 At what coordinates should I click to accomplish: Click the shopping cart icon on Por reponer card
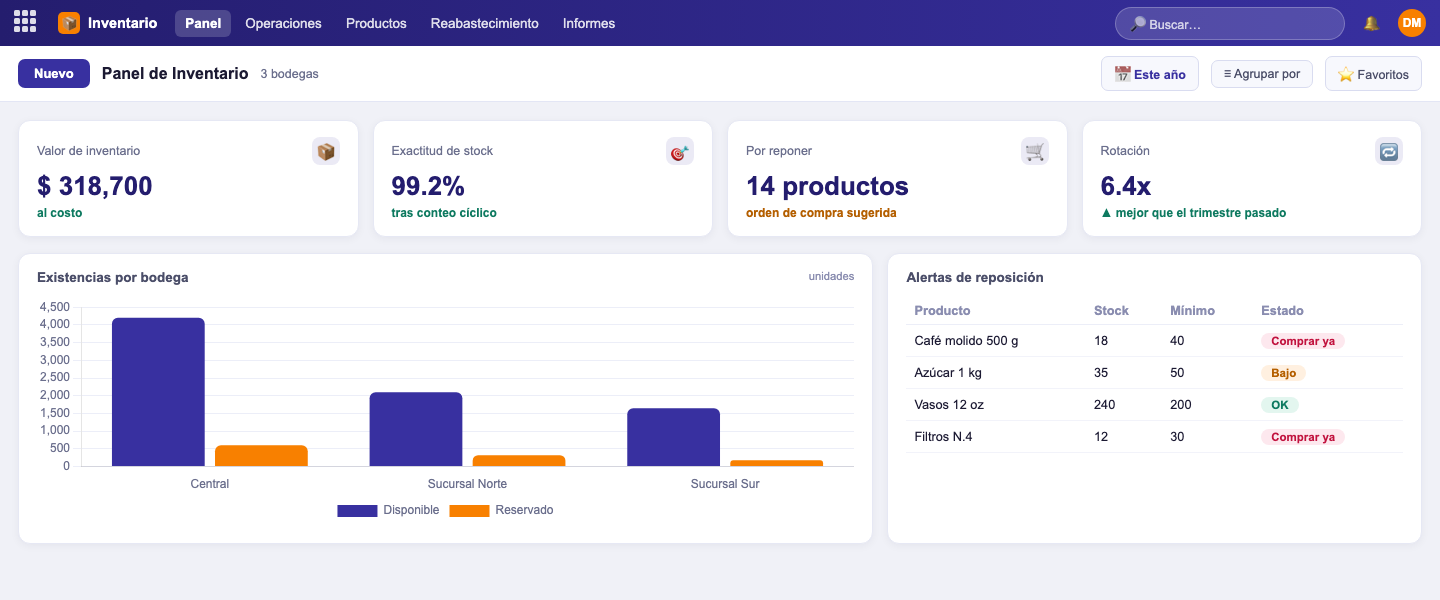(x=1035, y=152)
